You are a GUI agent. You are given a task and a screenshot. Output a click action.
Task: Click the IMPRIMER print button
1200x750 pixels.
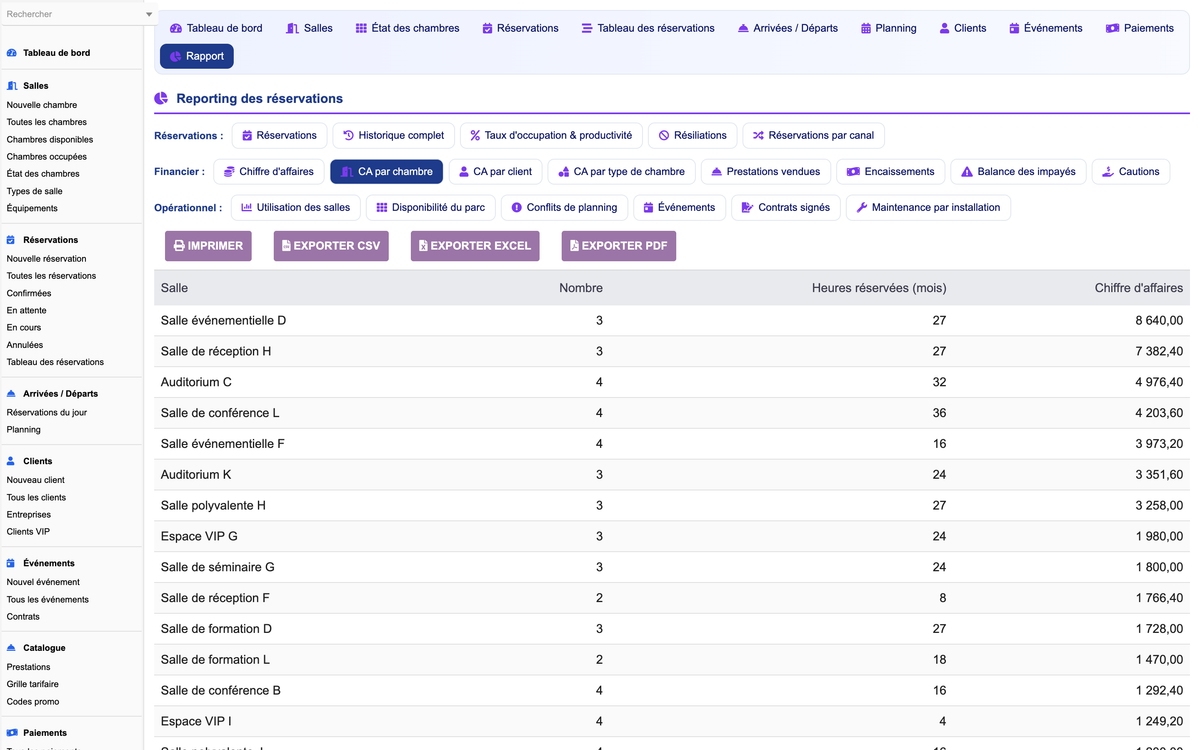pos(208,246)
